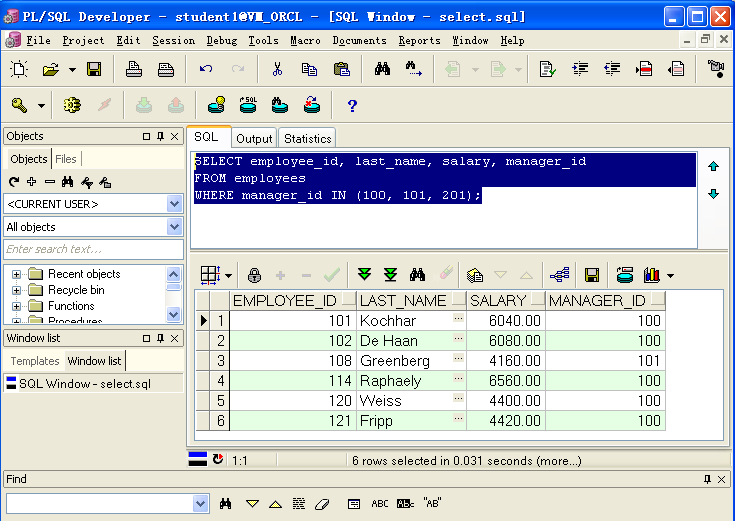Pin the Objects panel
Screen dimensions: 735x521
(x=160, y=136)
